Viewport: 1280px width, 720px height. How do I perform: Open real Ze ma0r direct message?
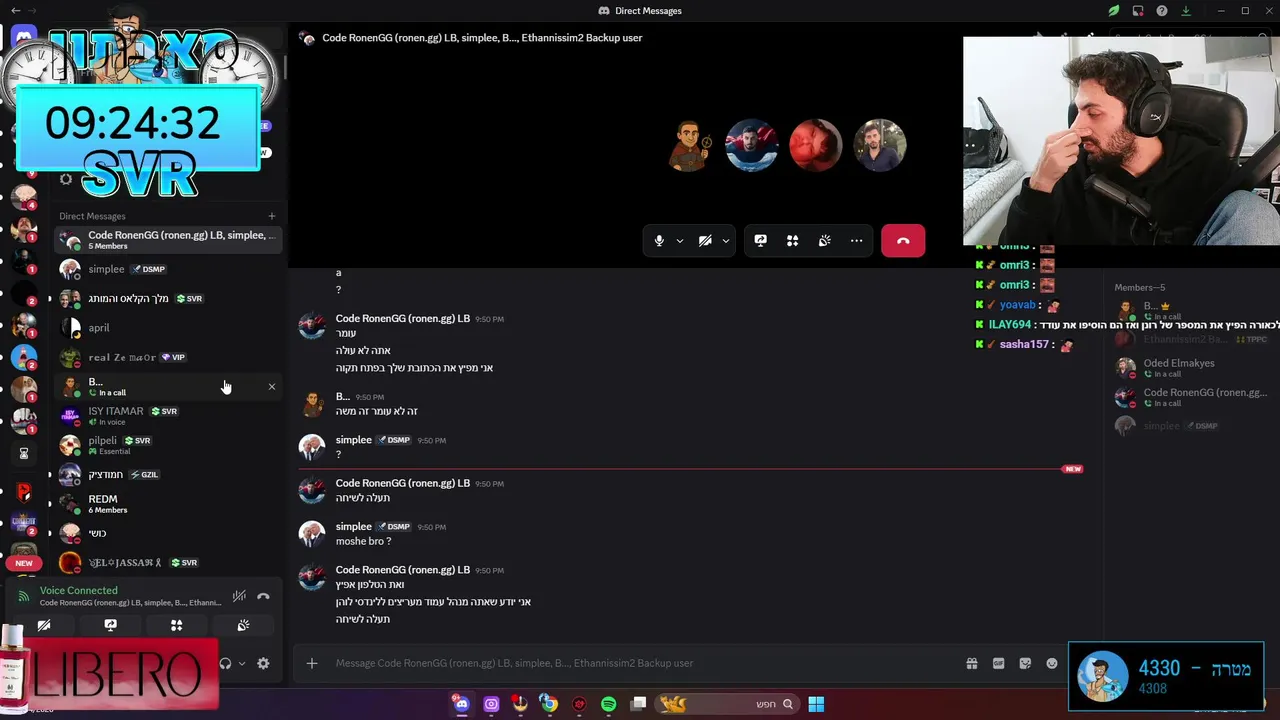tap(167, 357)
